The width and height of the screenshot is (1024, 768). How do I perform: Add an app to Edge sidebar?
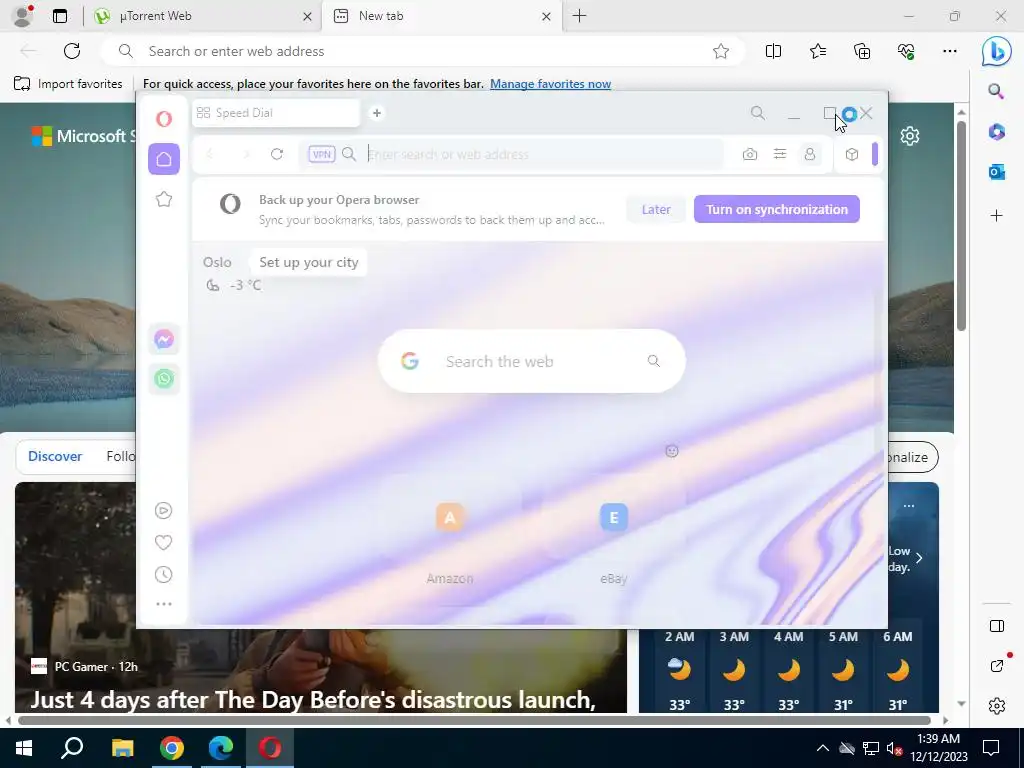996,216
